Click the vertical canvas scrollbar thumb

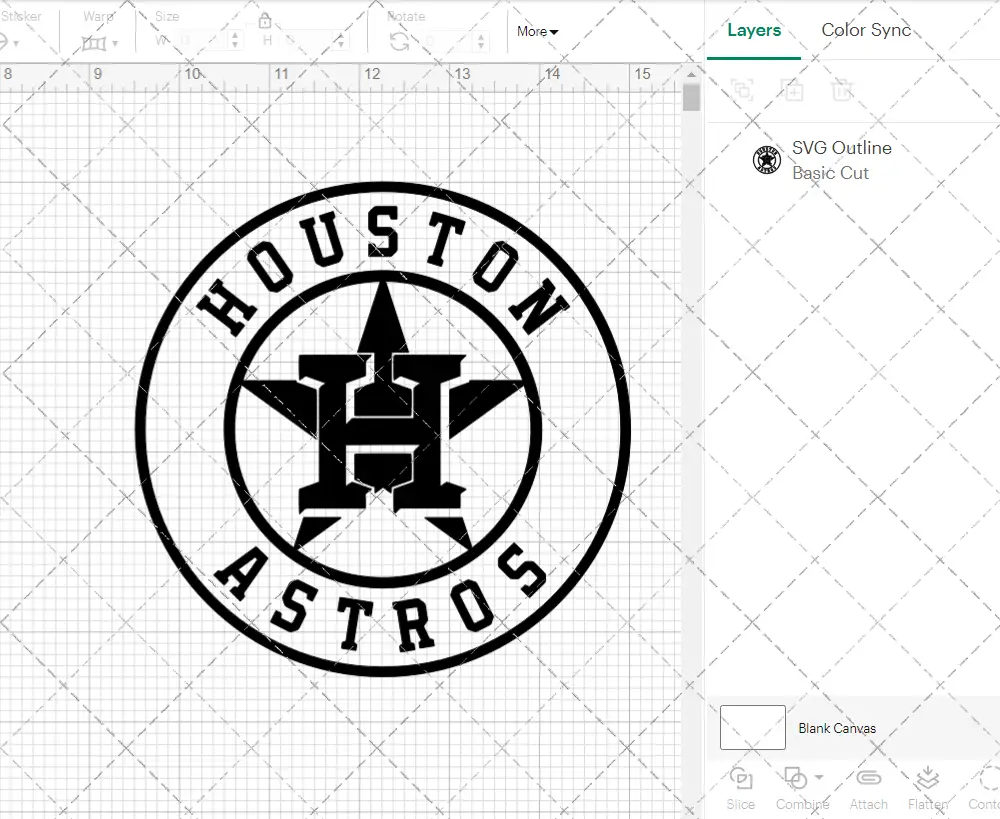691,98
